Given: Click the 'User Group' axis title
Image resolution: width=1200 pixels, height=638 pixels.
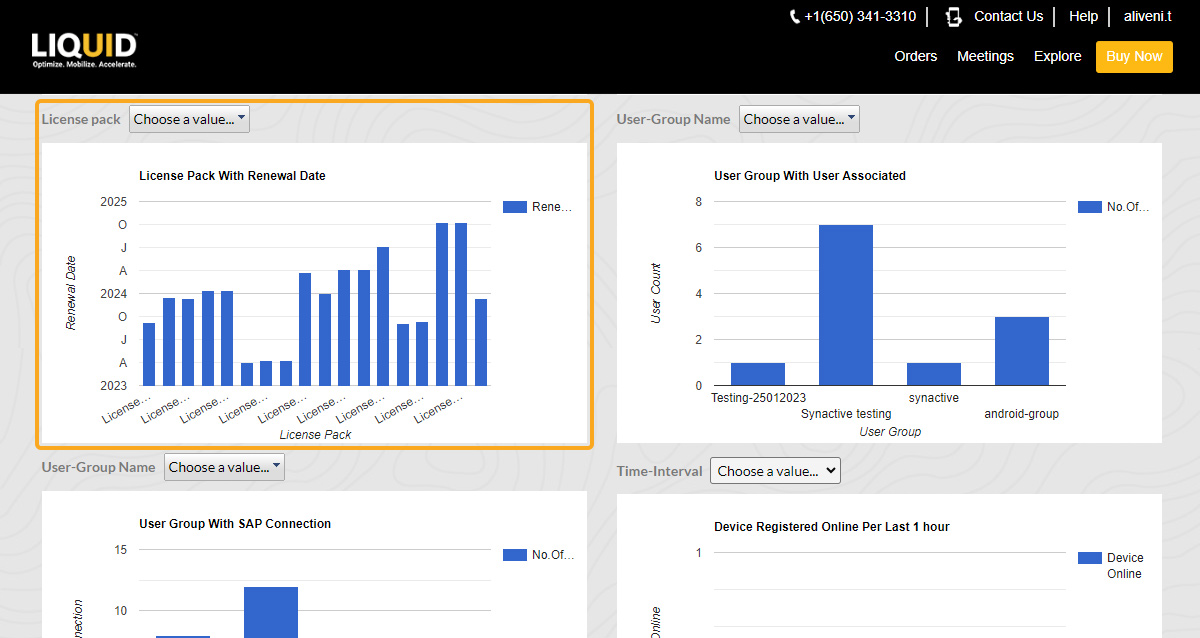Looking at the screenshot, I should point(890,432).
